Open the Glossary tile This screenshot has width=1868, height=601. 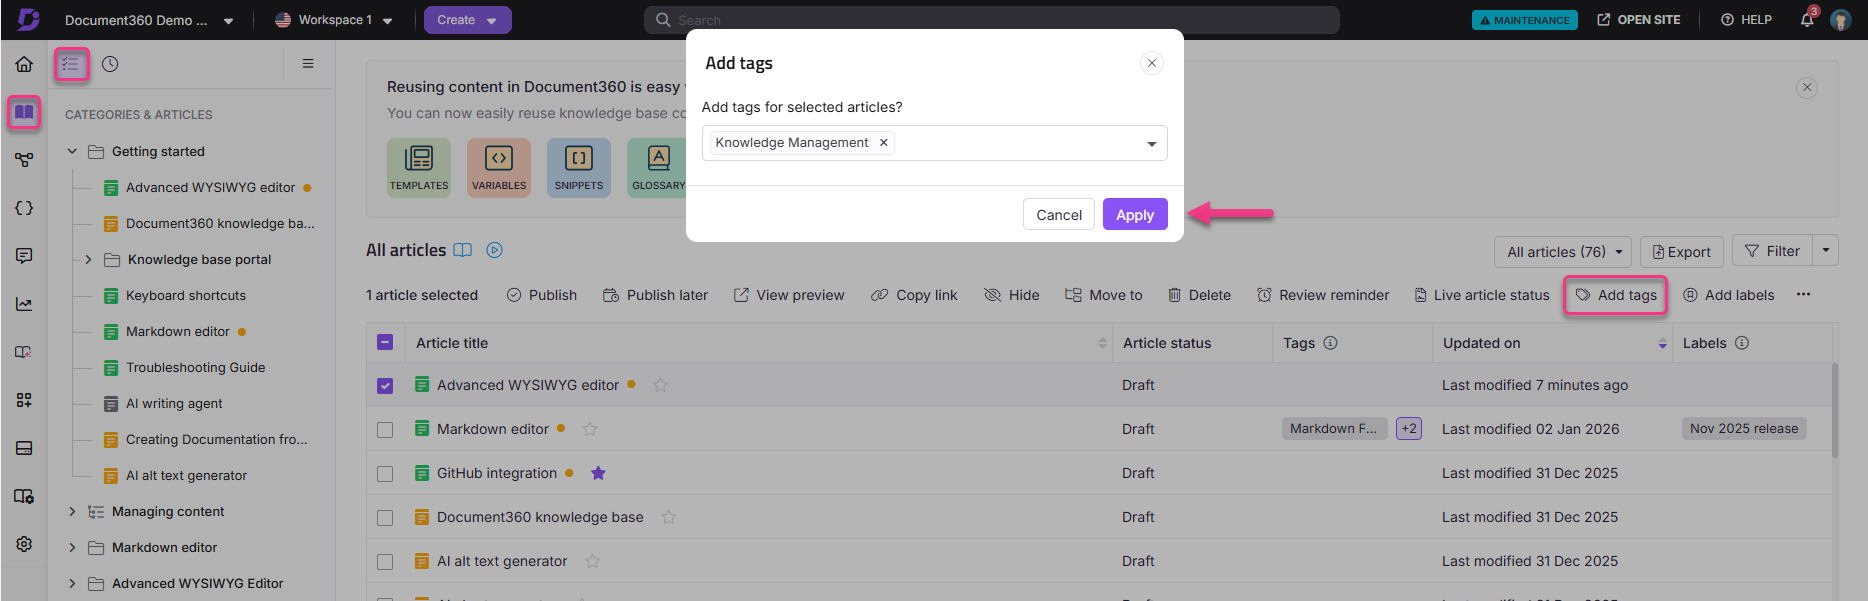click(657, 167)
